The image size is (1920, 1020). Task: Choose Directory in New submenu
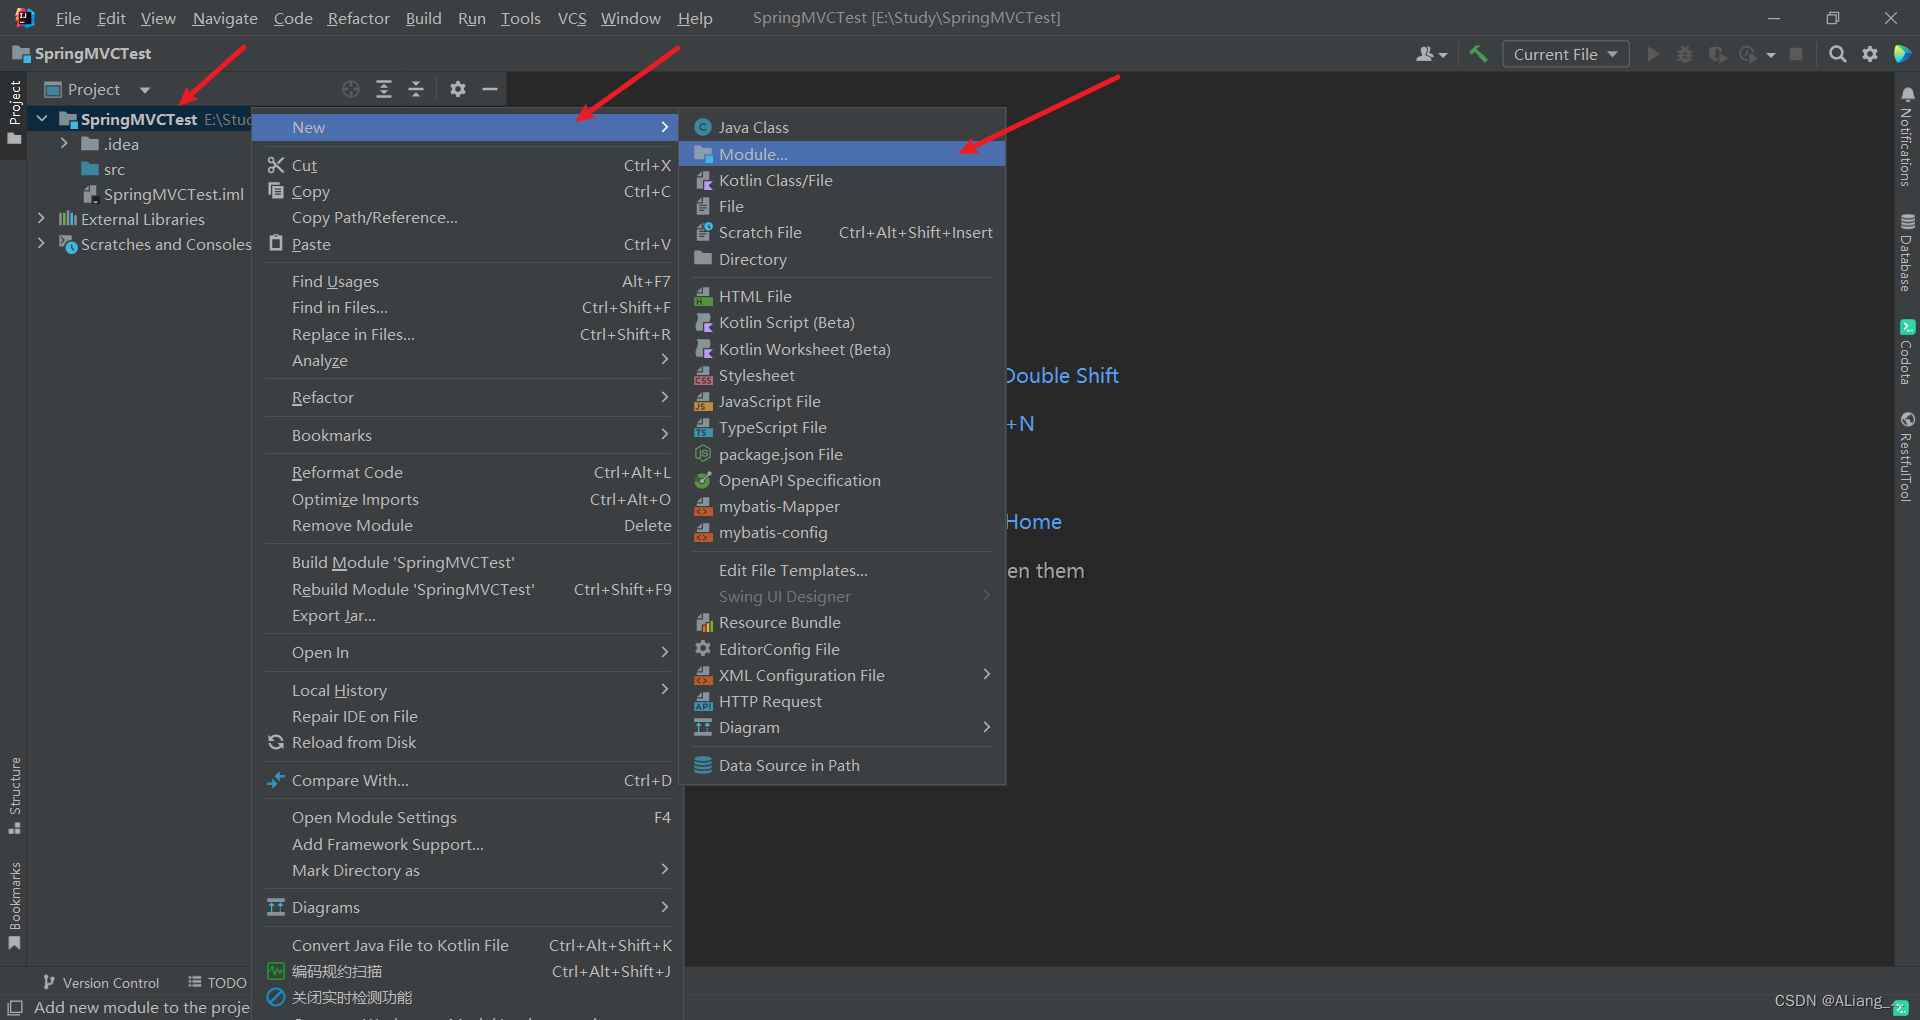pos(842,259)
